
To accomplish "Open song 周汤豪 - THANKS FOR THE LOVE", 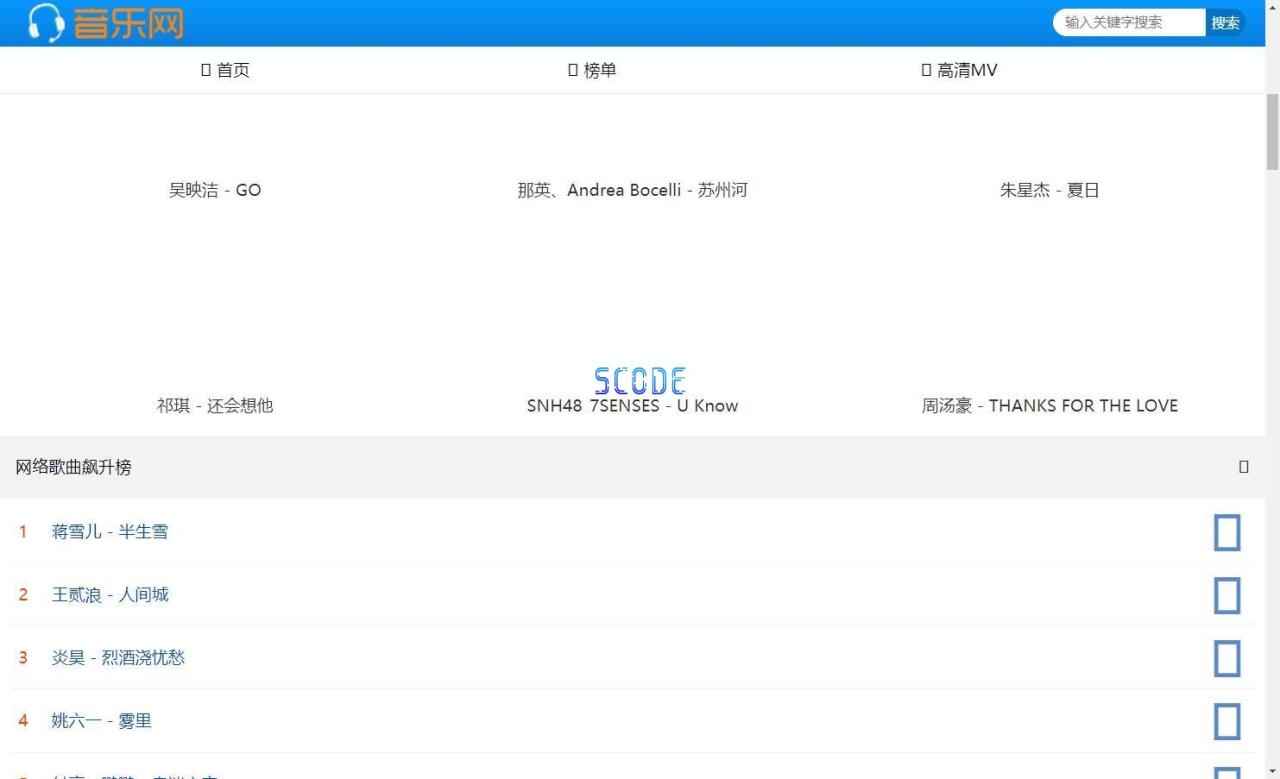I will point(1050,405).
